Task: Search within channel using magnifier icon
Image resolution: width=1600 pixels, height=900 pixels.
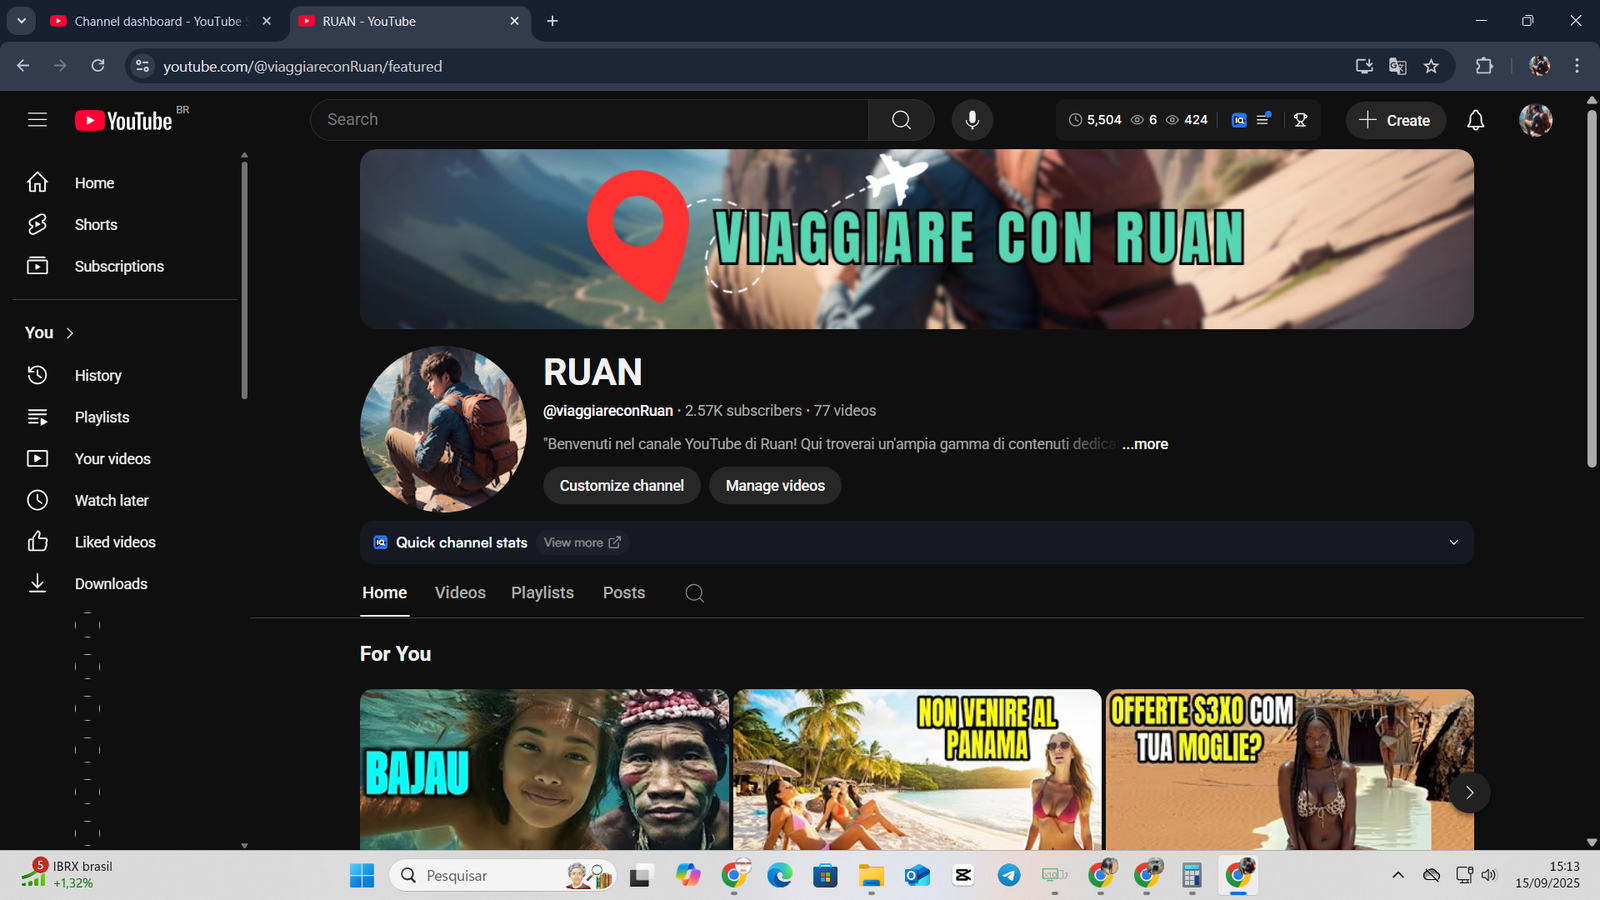Action: [x=694, y=593]
